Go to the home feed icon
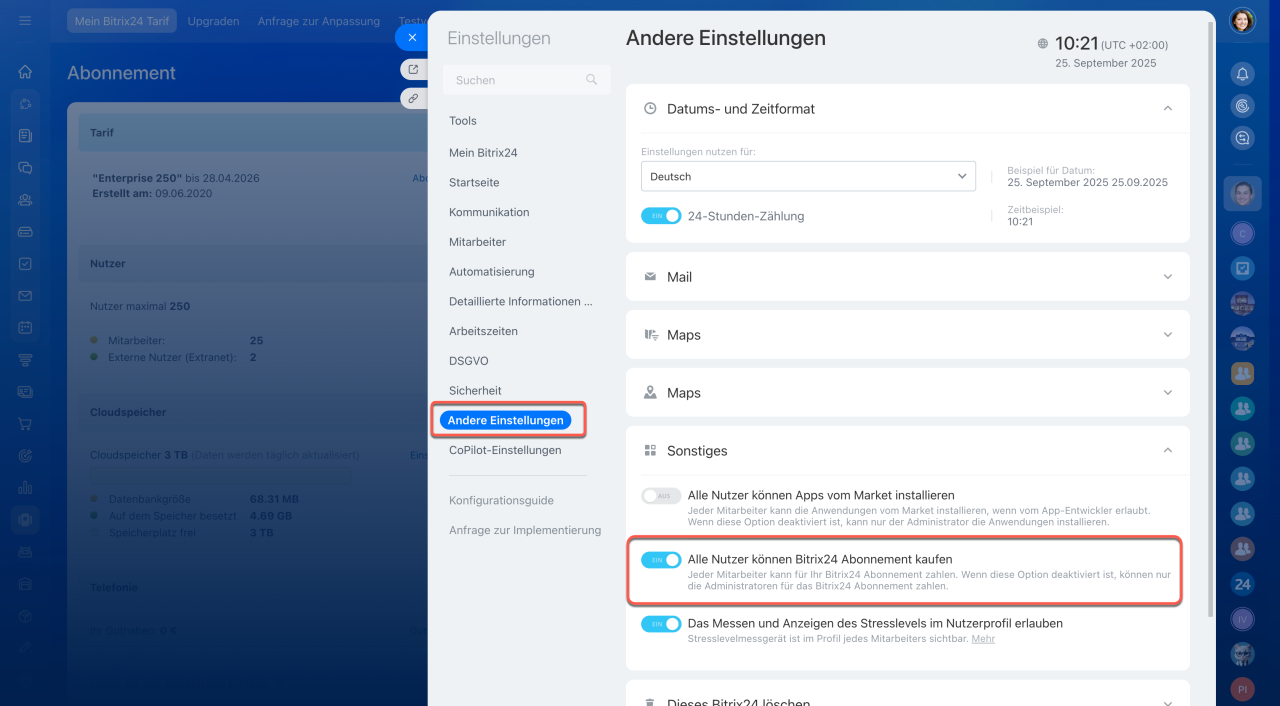1280x706 pixels. coord(25,72)
